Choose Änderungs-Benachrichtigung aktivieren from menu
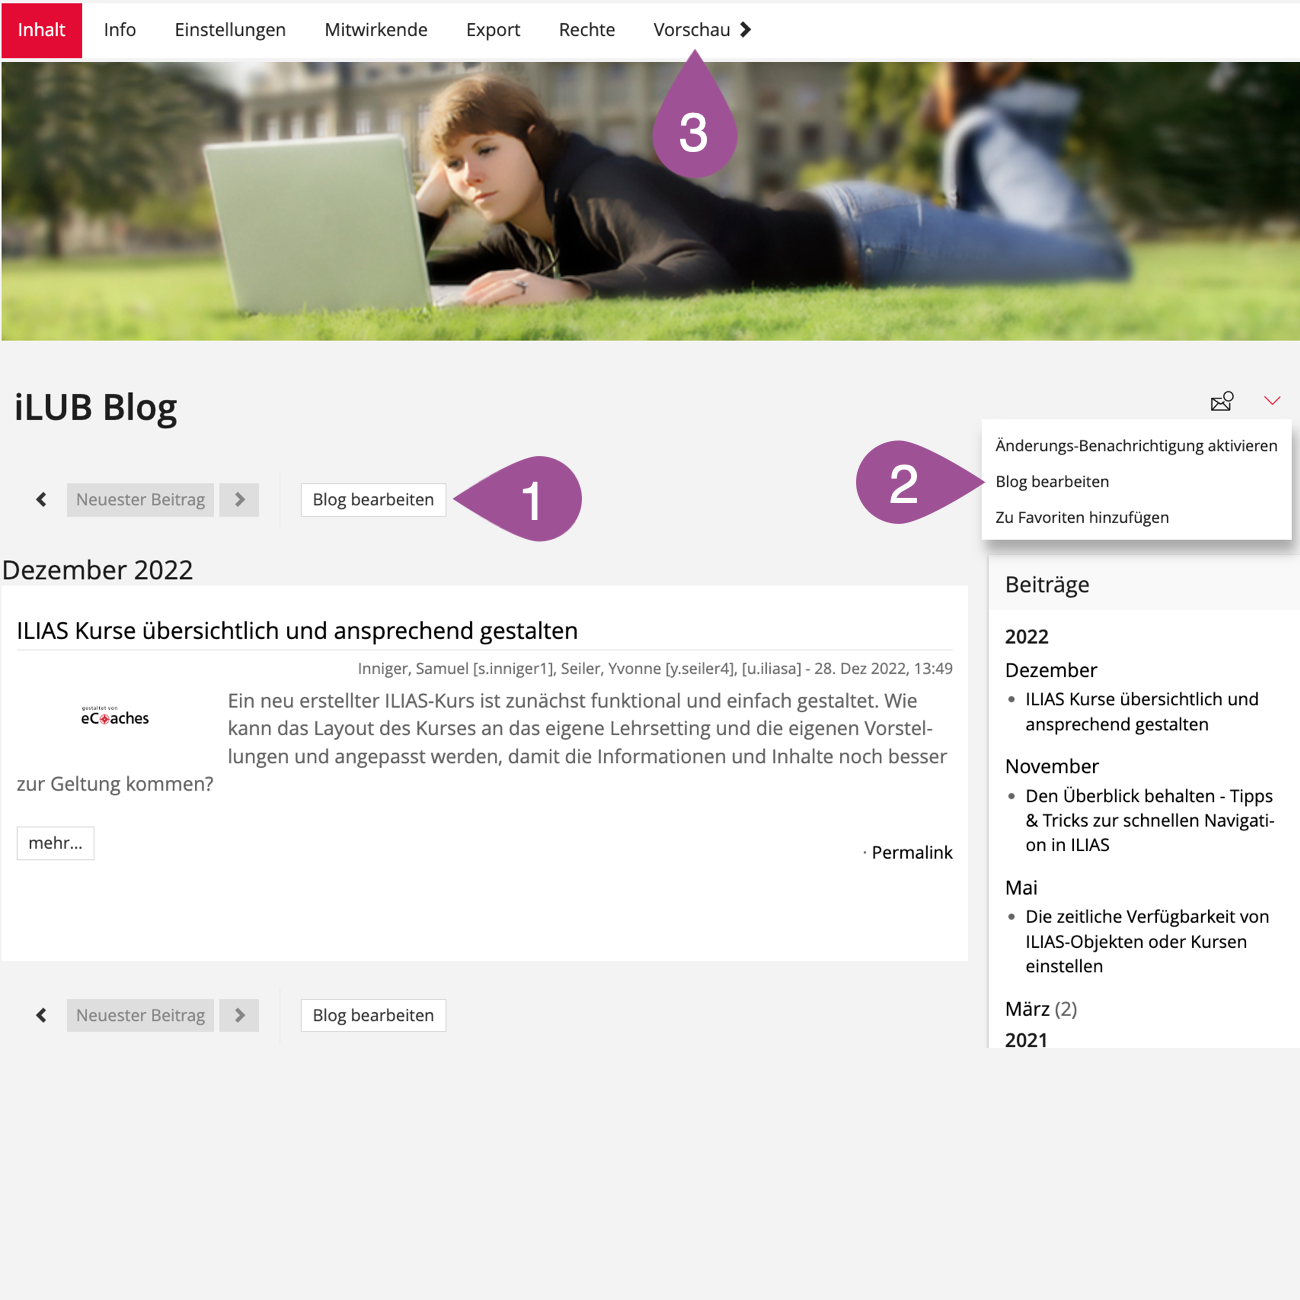Image resolution: width=1300 pixels, height=1300 pixels. [1136, 446]
